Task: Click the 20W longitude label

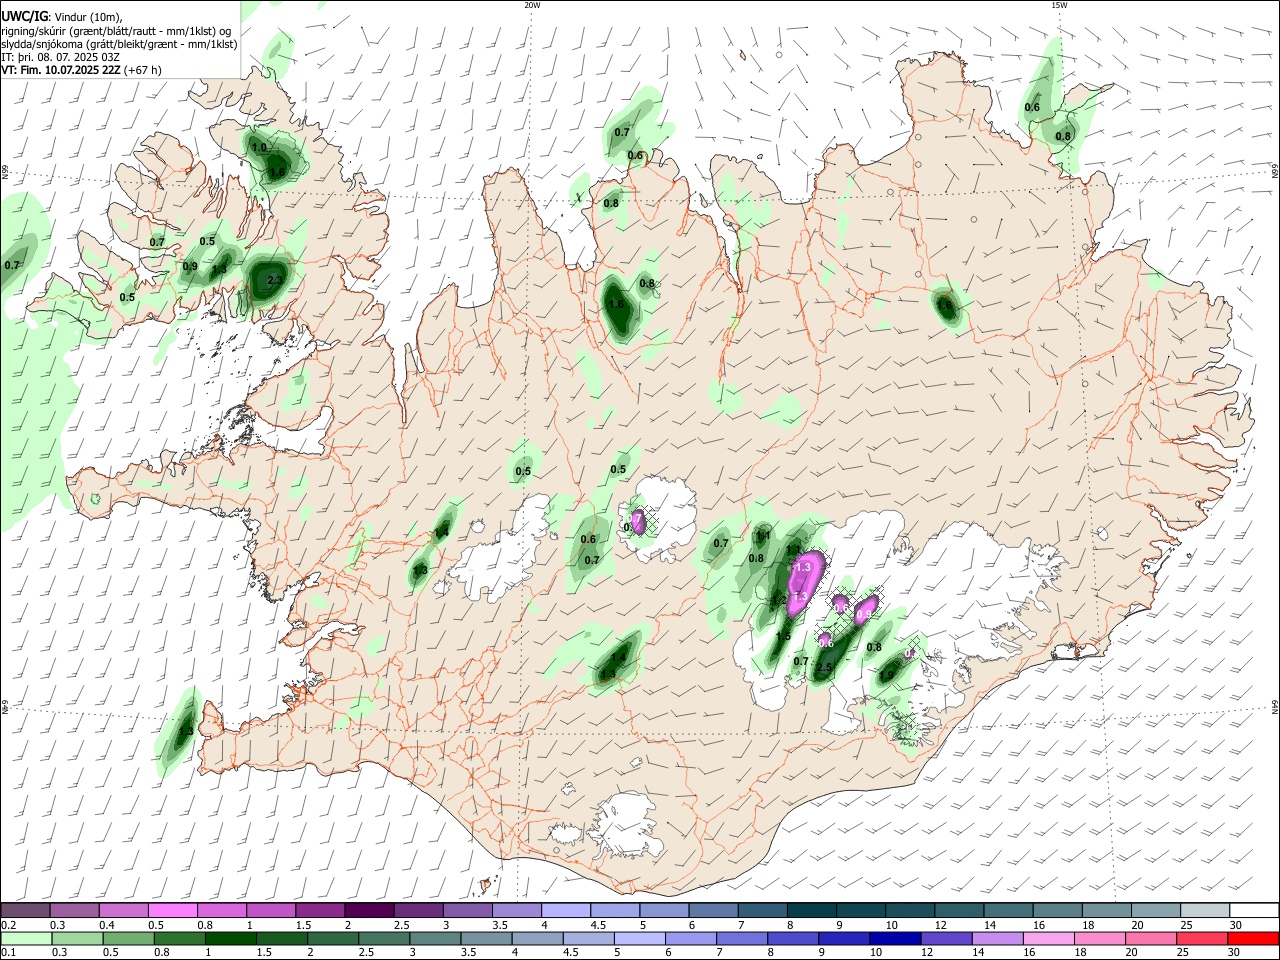Action: [x=532, y=5]
